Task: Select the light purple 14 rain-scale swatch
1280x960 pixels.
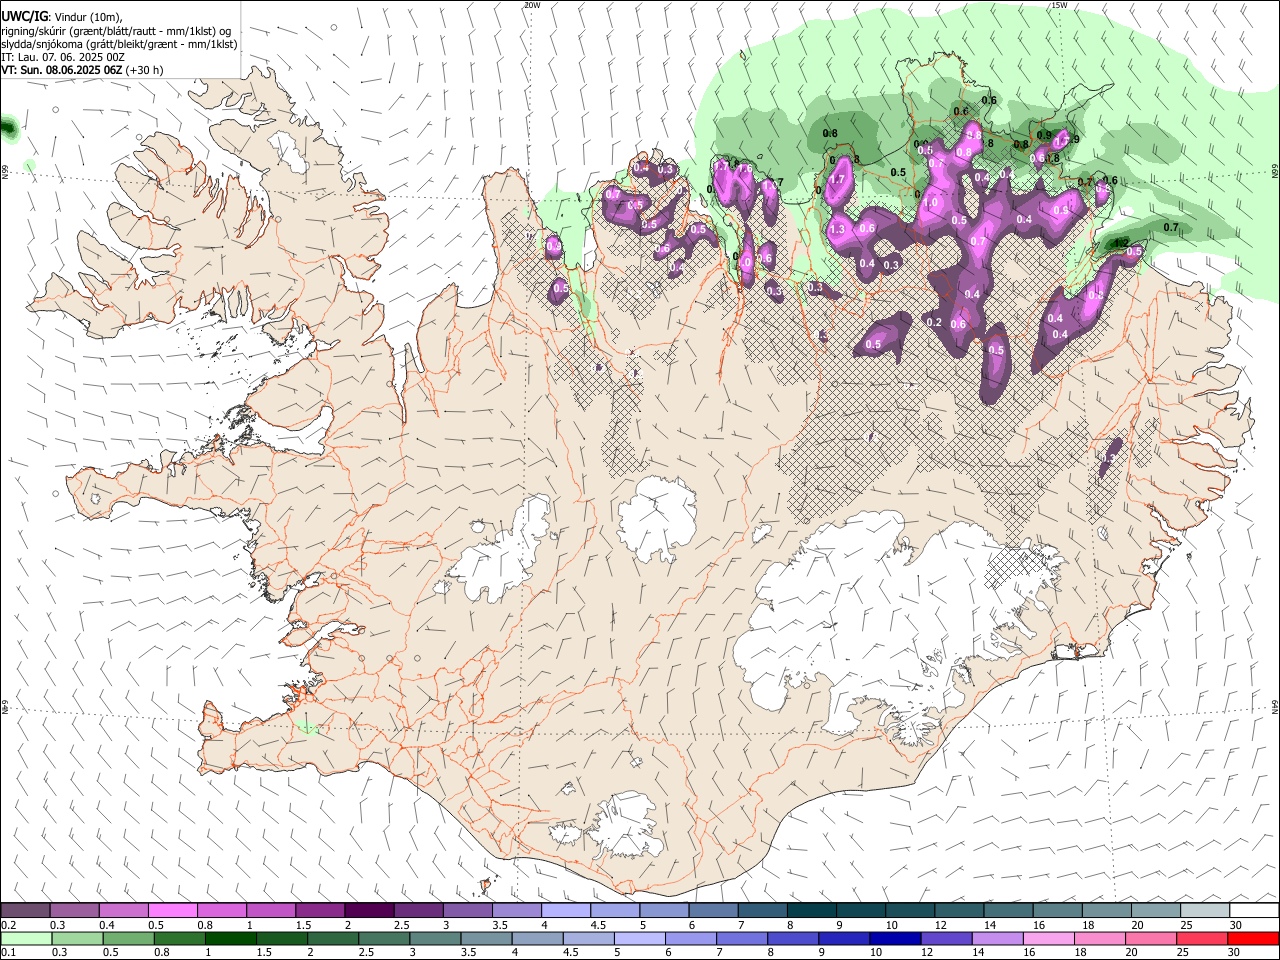Action: click(998, 939)
